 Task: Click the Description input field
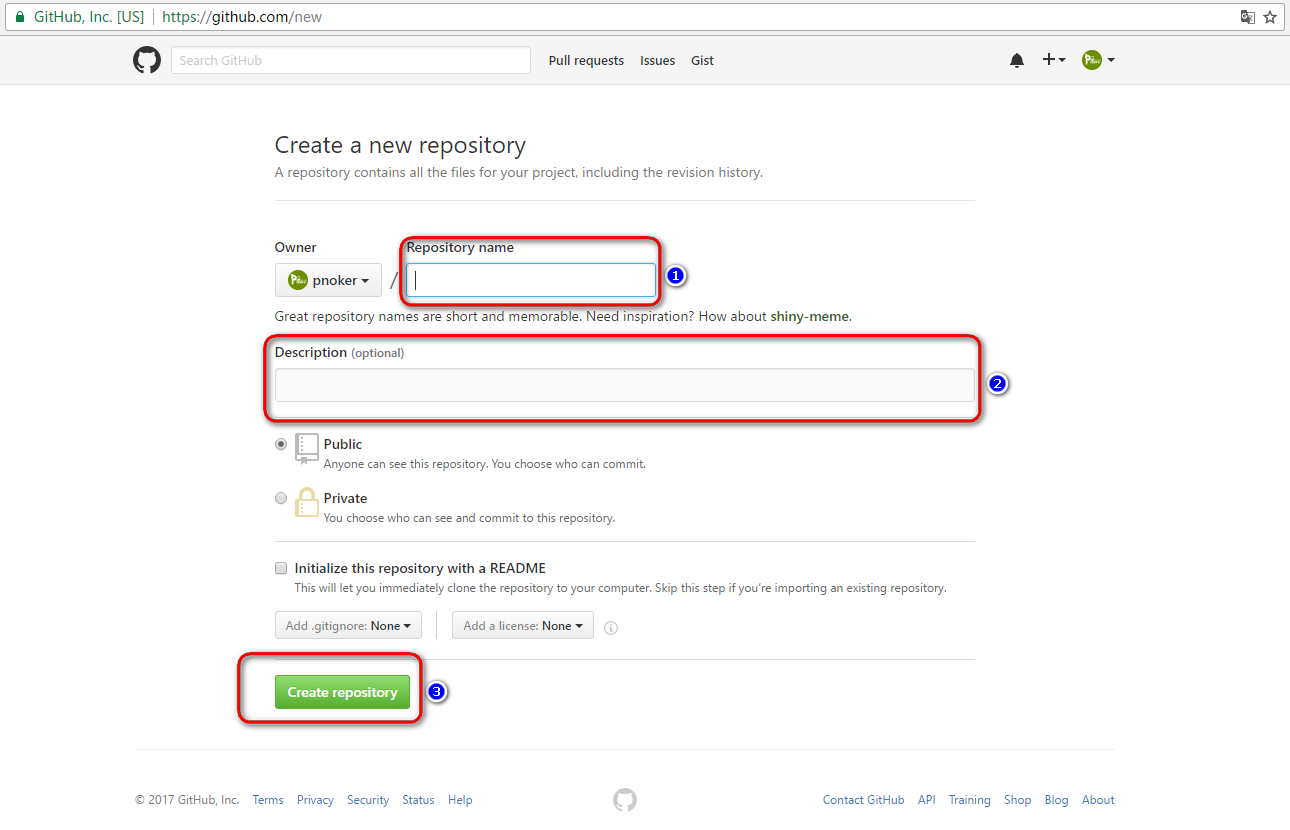625,385
